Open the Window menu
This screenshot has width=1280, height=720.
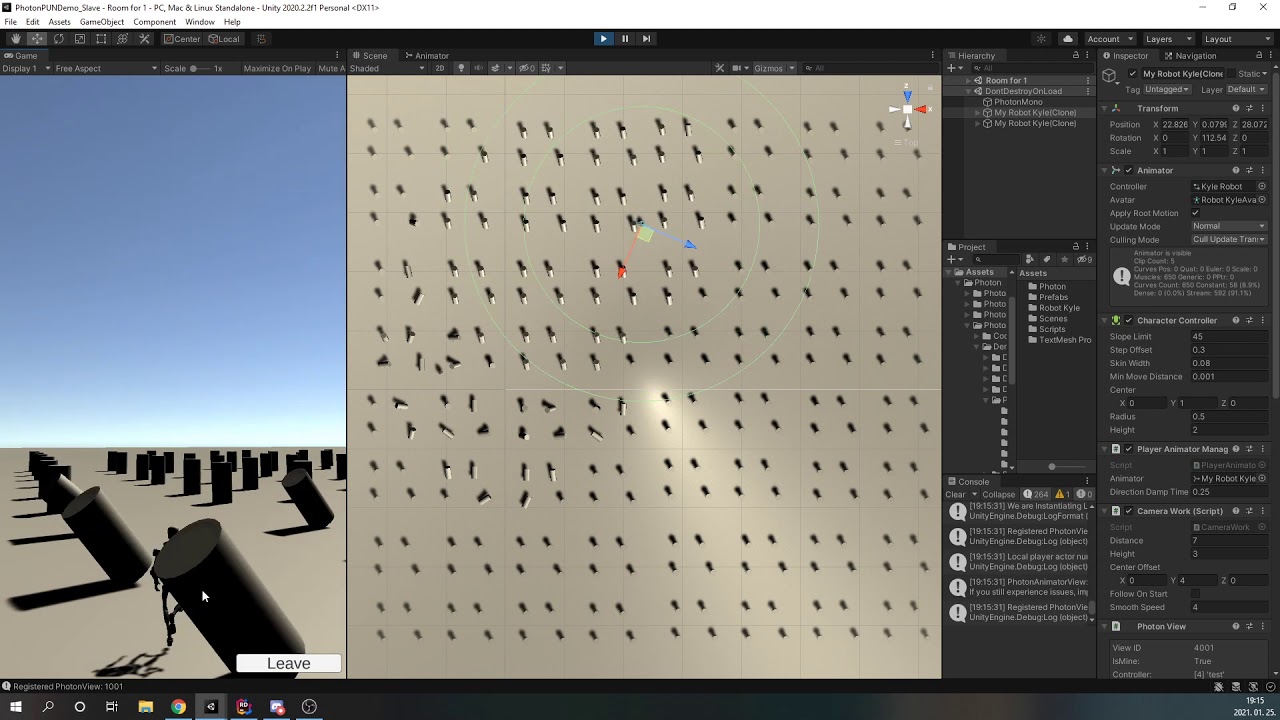(200, 22)
